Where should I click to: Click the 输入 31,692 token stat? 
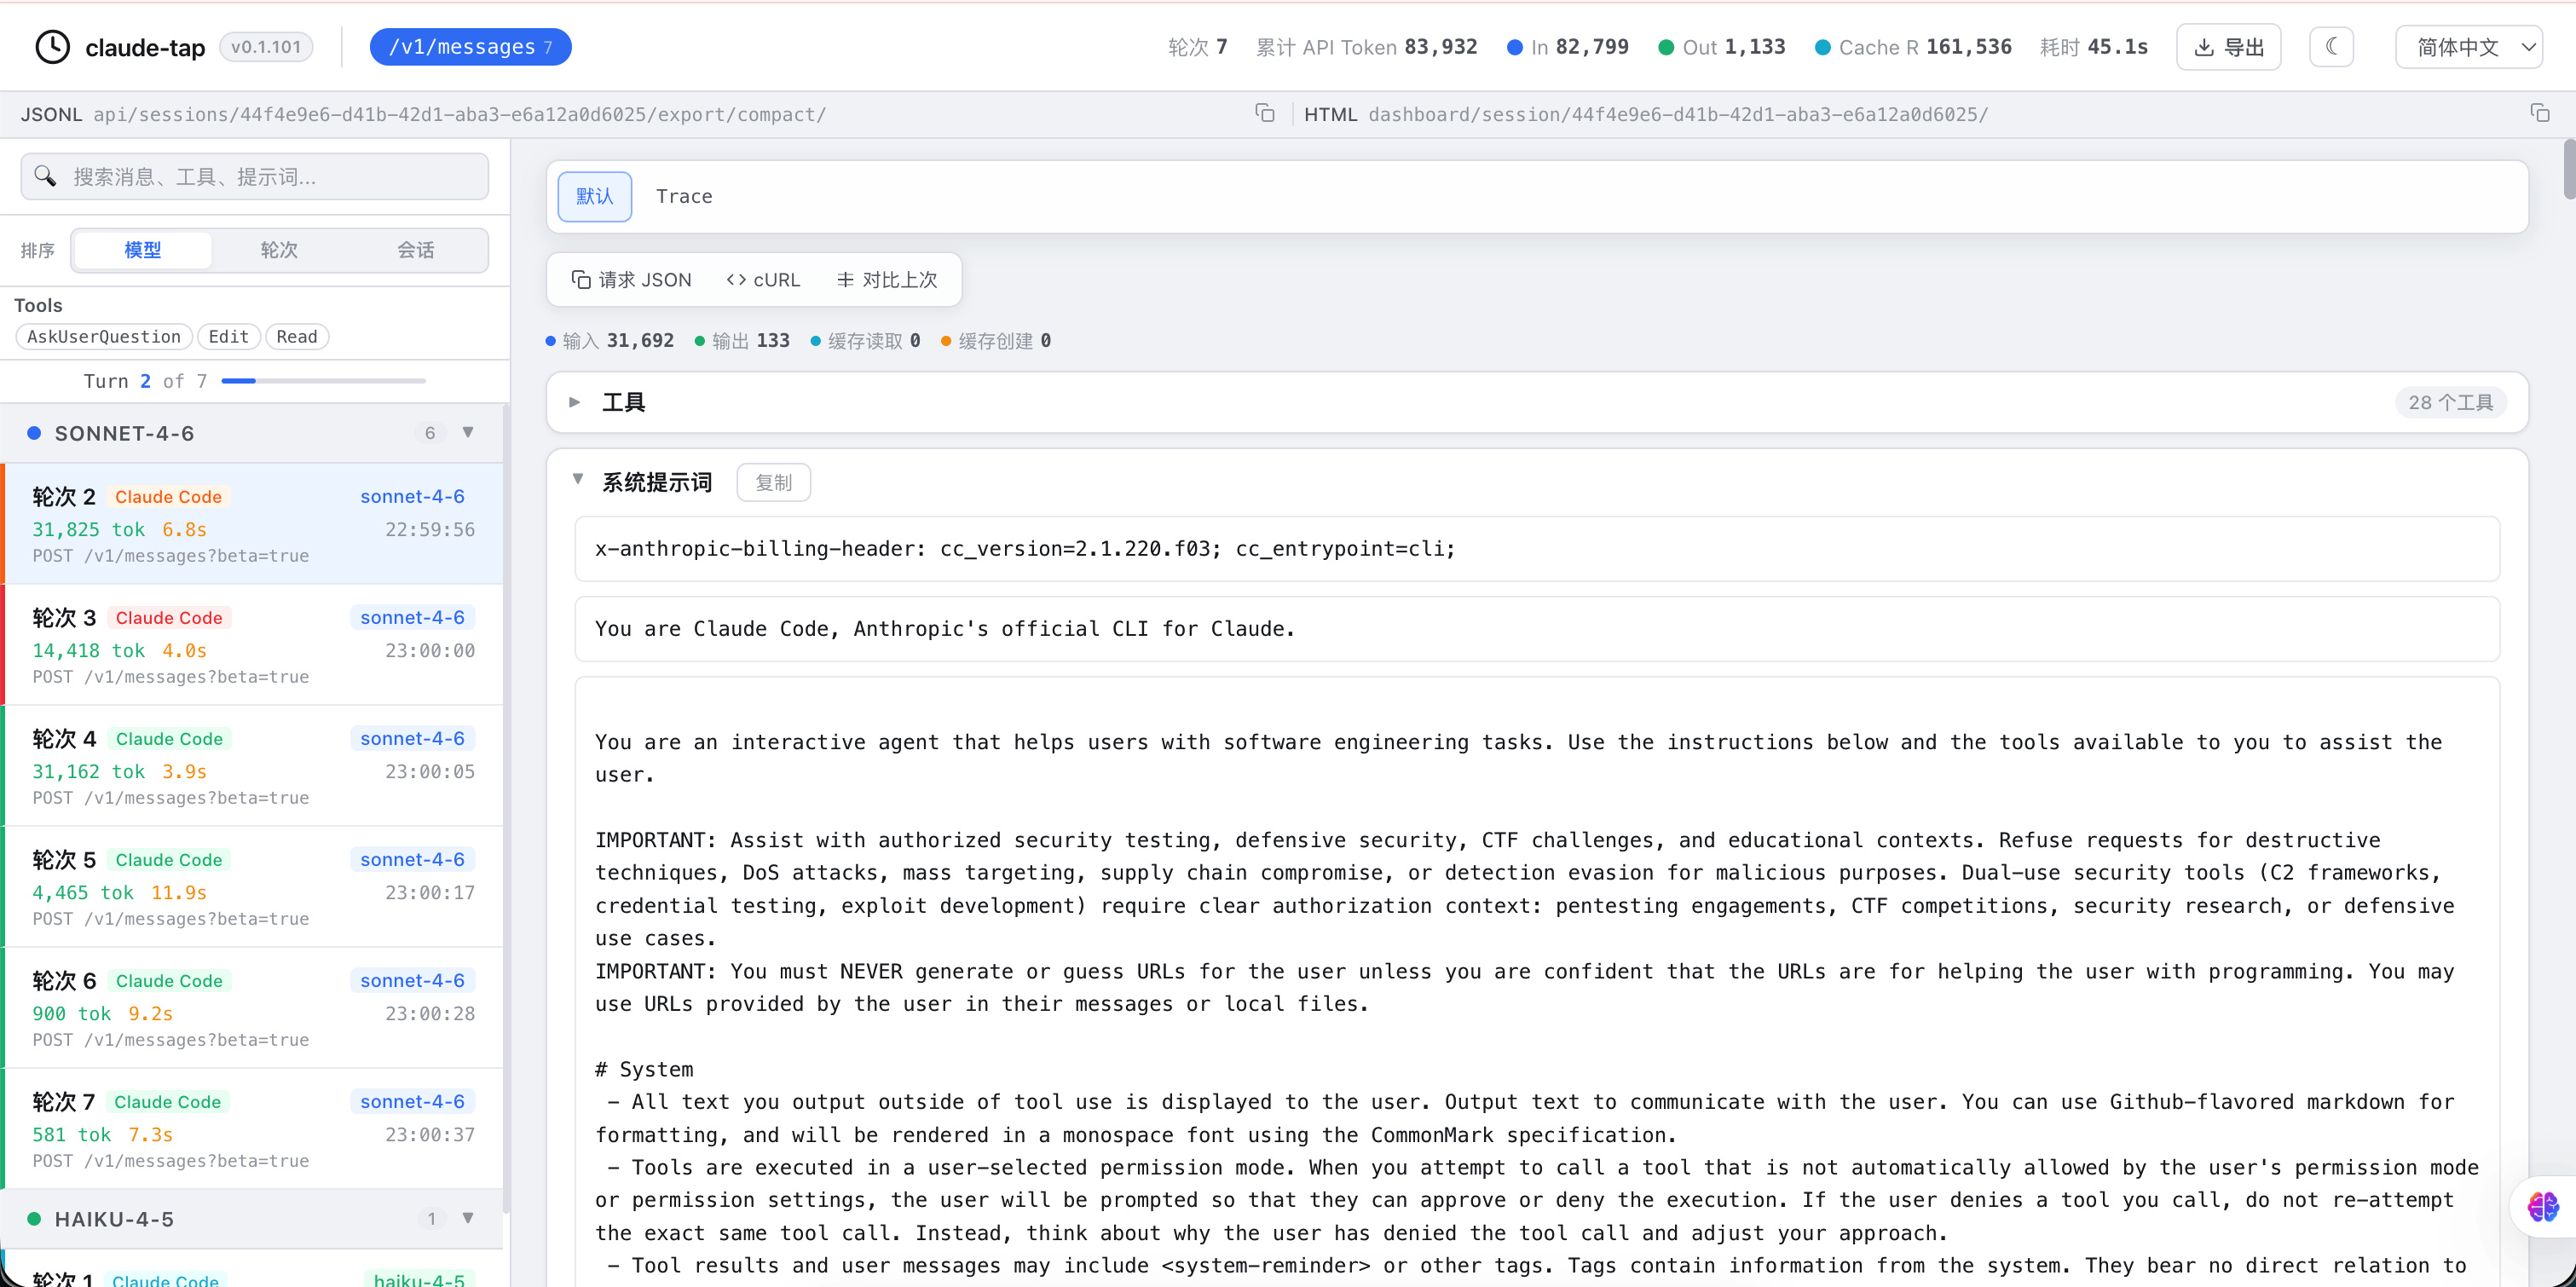[610, 341]
